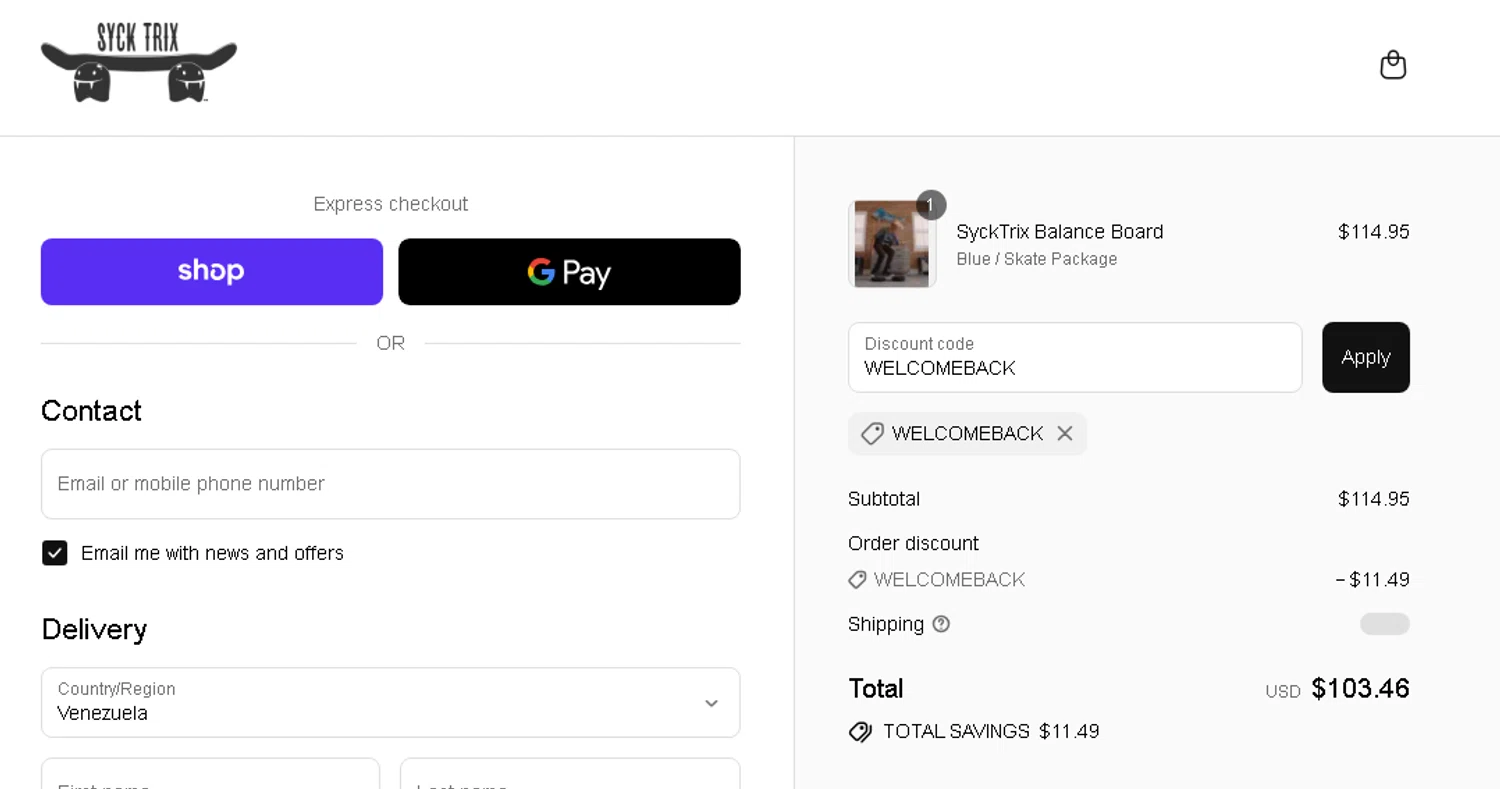Image resolution: width=1500 pixels, height=789 pixels.
Task: Click the product price $114.95 beside item
Action: (x=1374, y=232)
